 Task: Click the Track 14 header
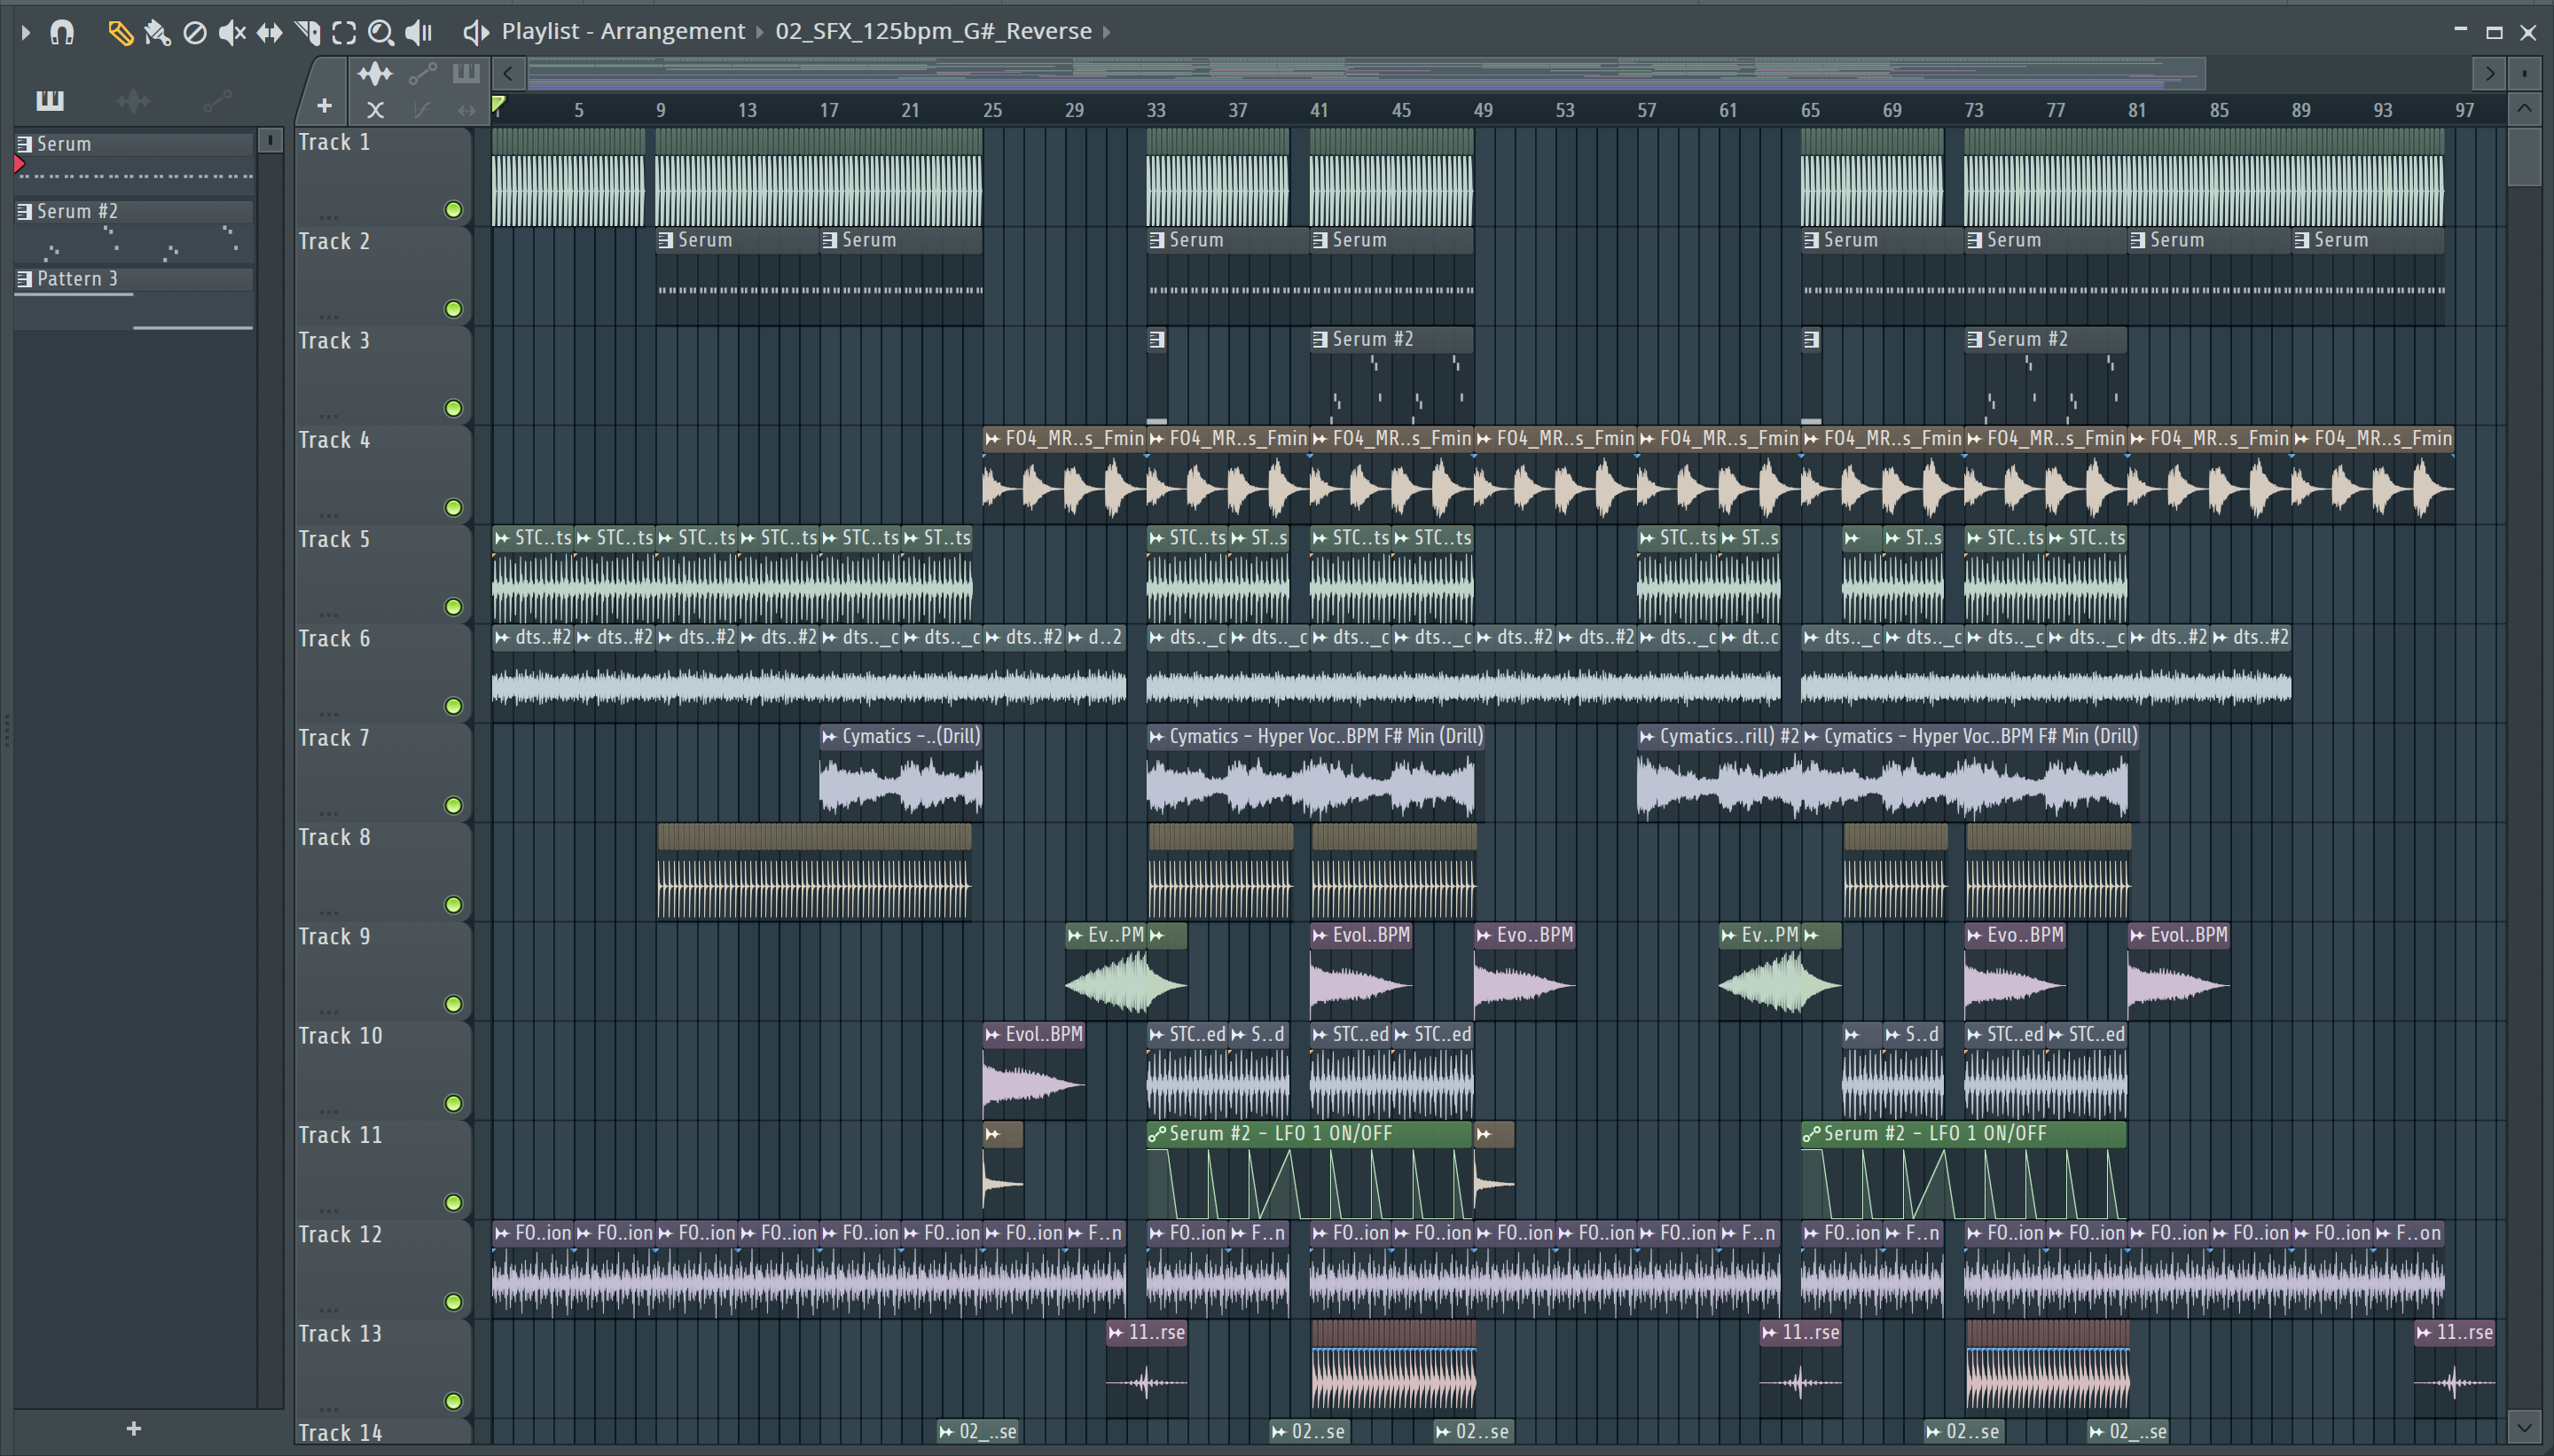(x=383, y=1433)
